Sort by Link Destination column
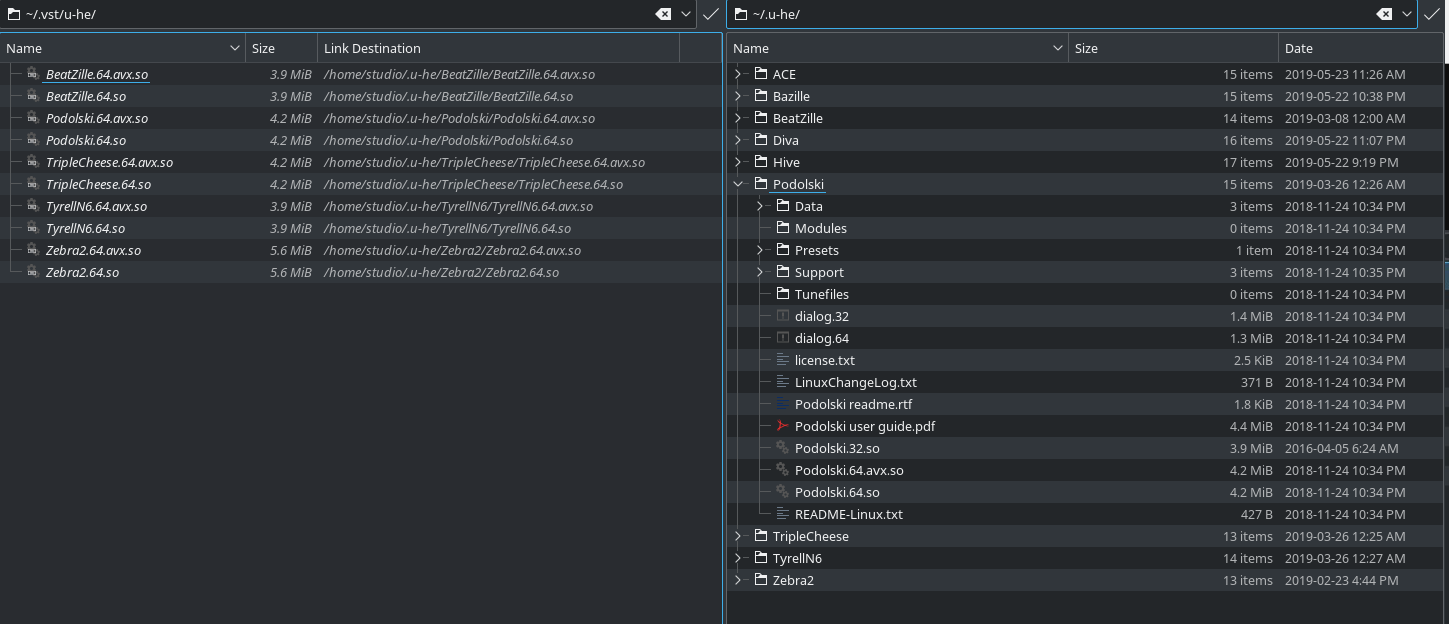The width and height of the screenshot is (1449, 624). click(x=498, y=48)
